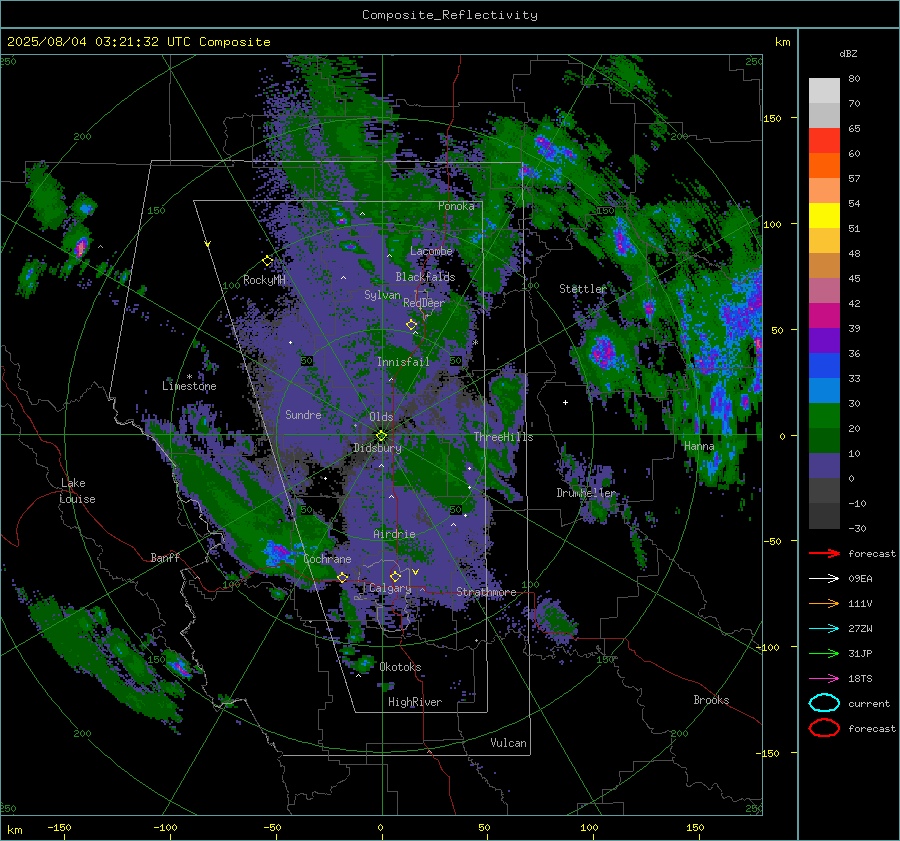This screenshot has height=841, width=900.
Task: Select the Banff label
Action: point(165,557)
